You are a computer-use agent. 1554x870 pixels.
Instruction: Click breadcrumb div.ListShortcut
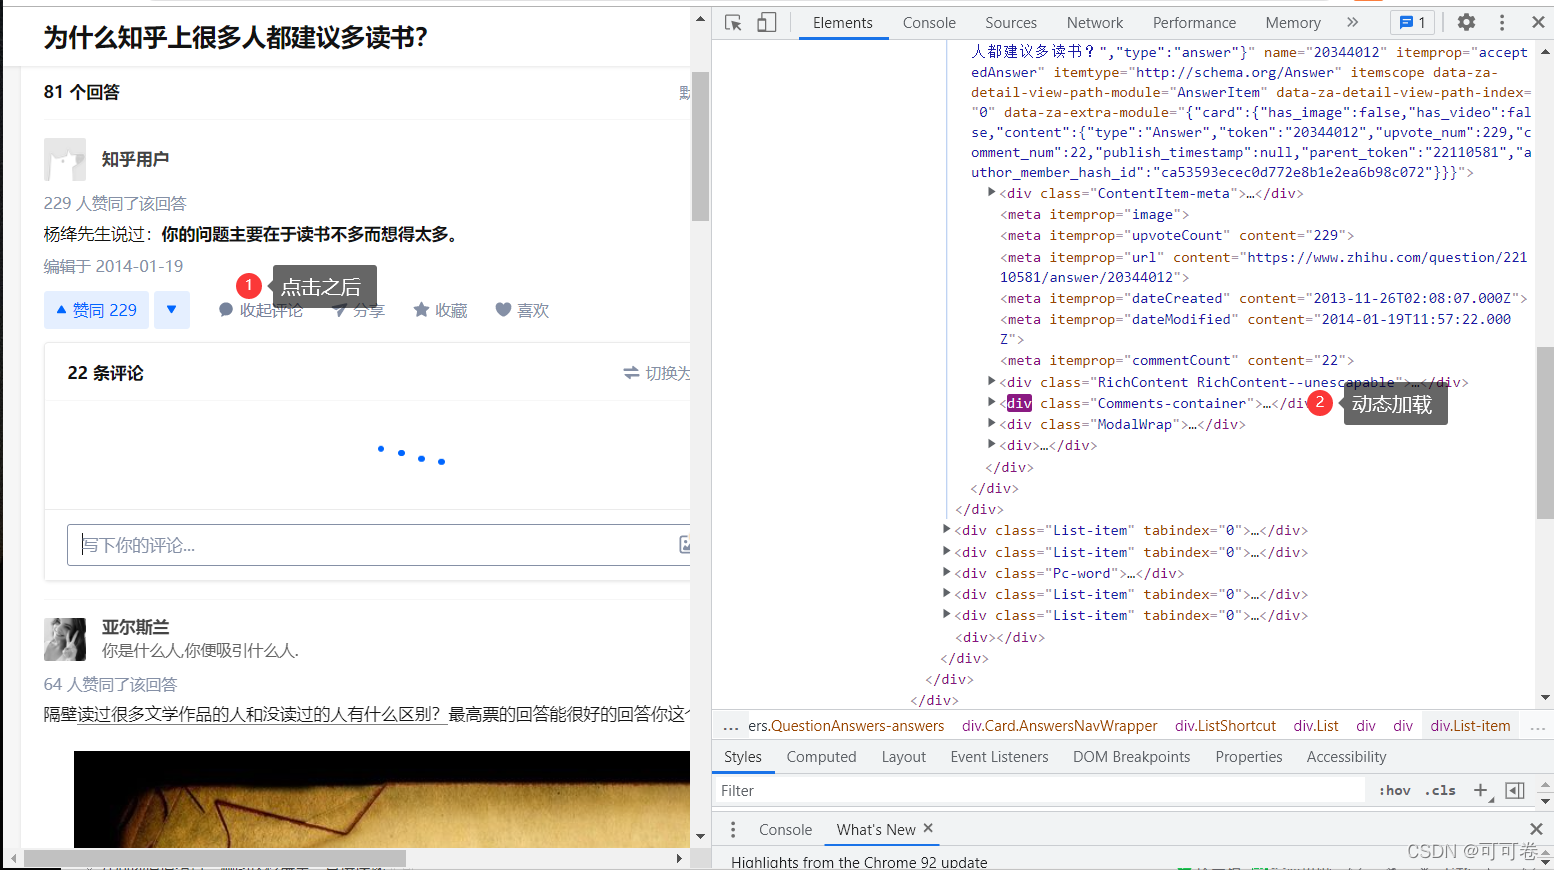1225,726
